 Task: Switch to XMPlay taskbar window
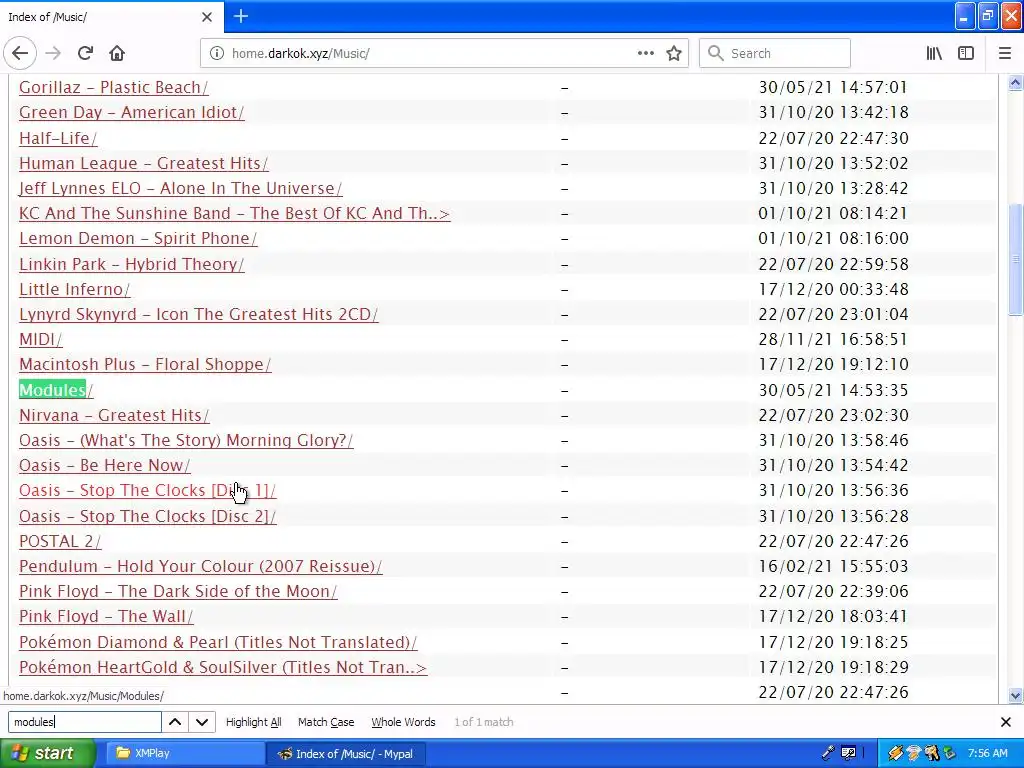185,754
